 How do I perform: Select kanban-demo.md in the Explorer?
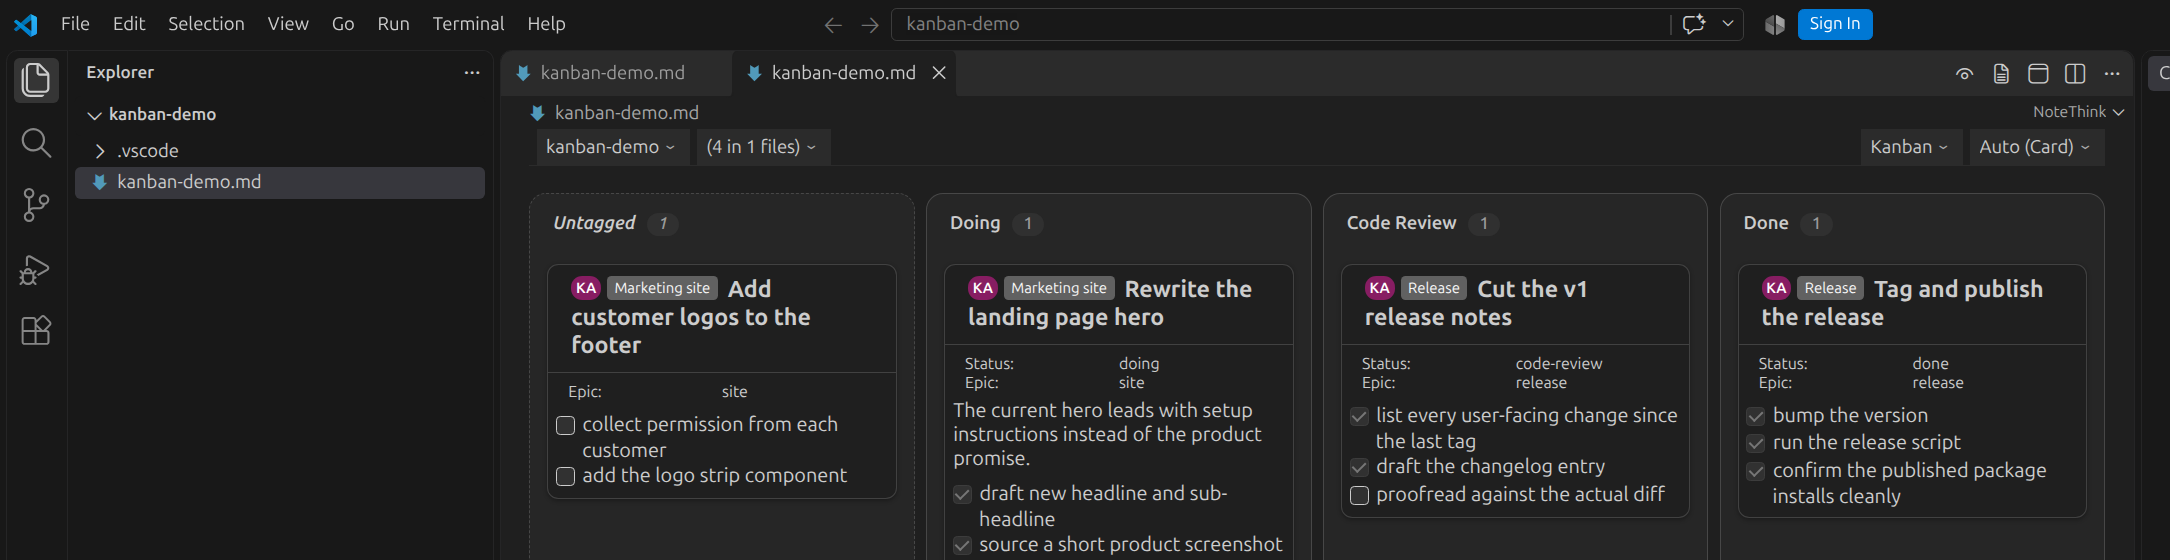click(x=280, y=182)
